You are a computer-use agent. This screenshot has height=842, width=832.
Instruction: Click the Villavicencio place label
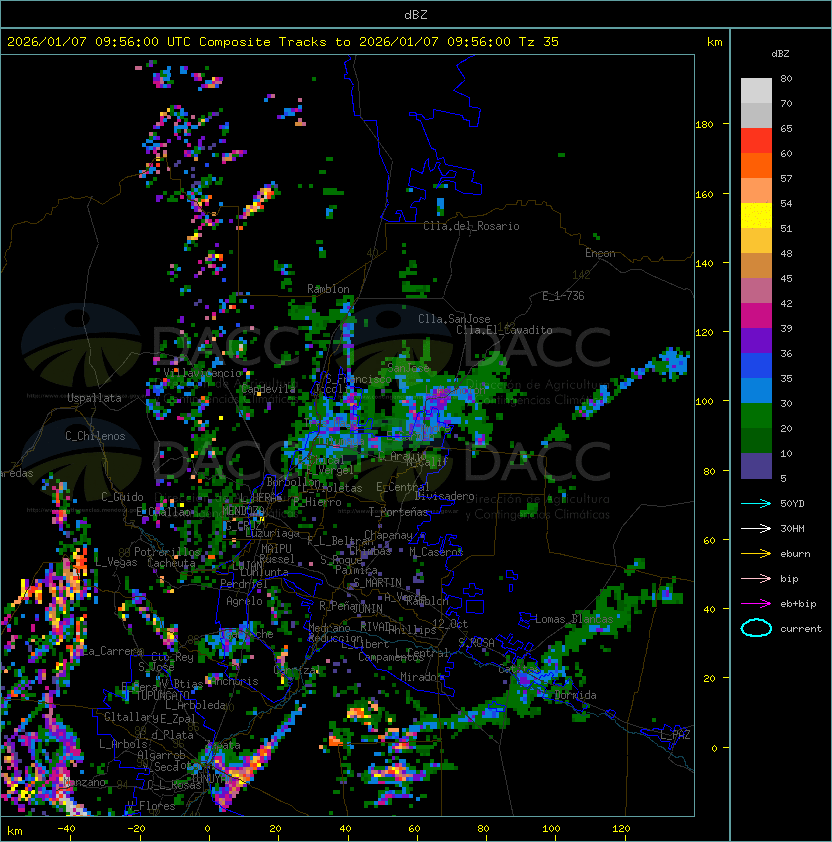coord(202,373)
